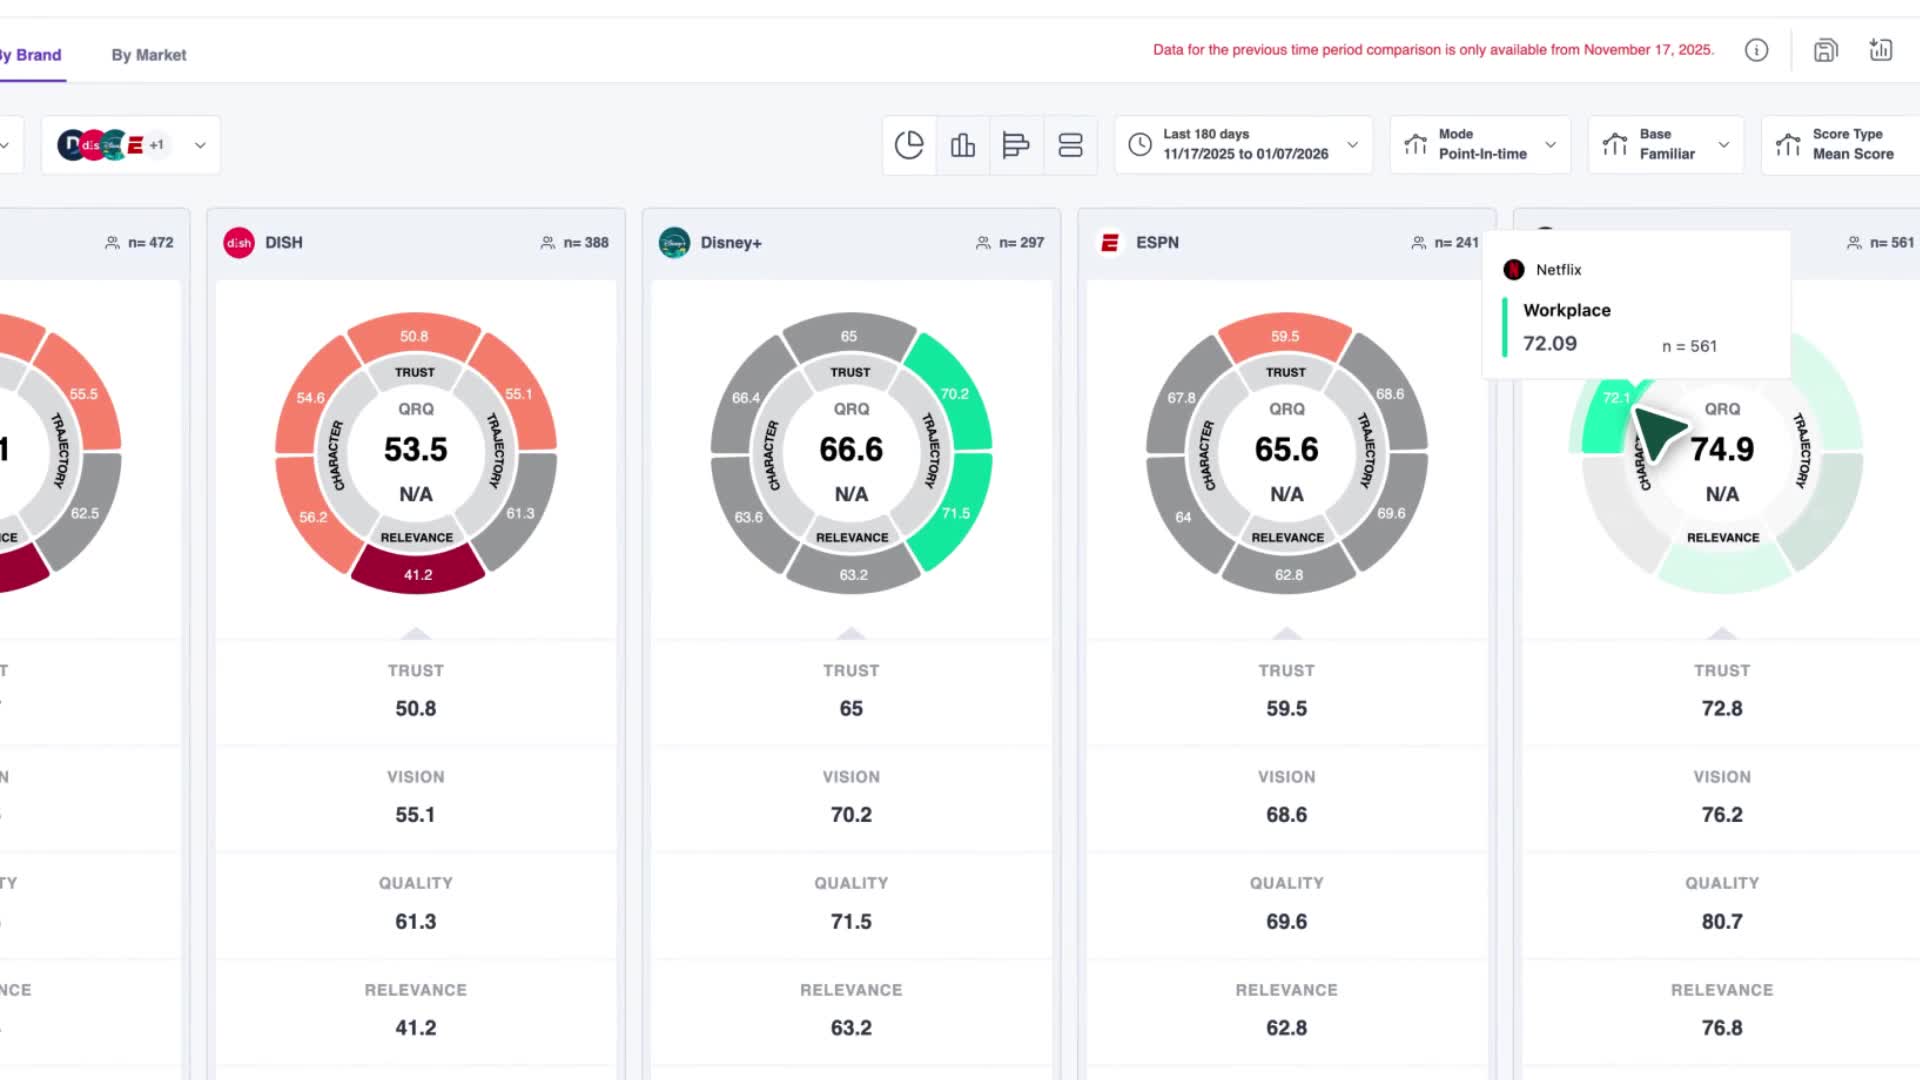Switch to vertical bar chart view
This screenshot has height=1080, width=1920.
[x=963, y=145]
